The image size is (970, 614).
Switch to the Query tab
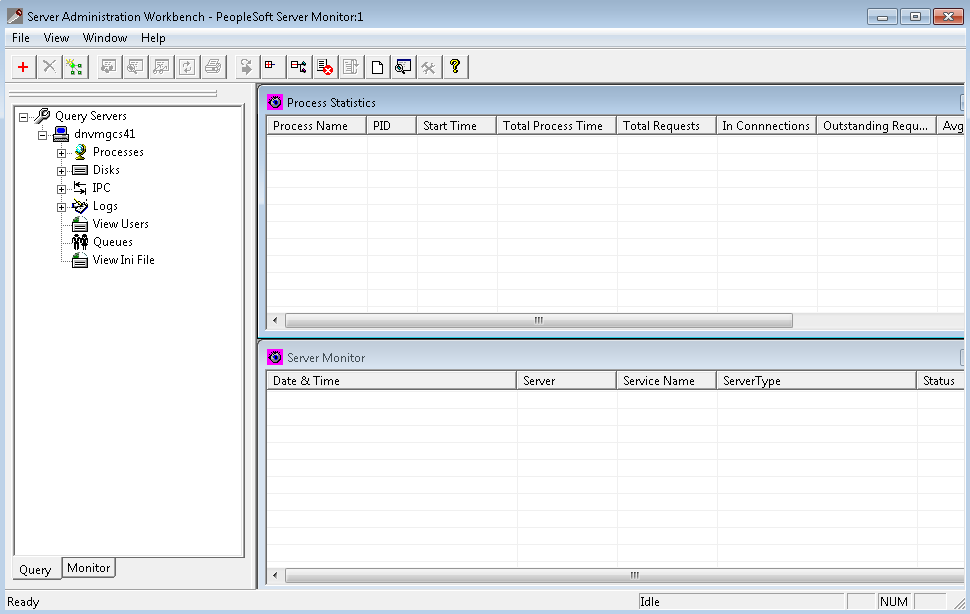tap(35, 569)
